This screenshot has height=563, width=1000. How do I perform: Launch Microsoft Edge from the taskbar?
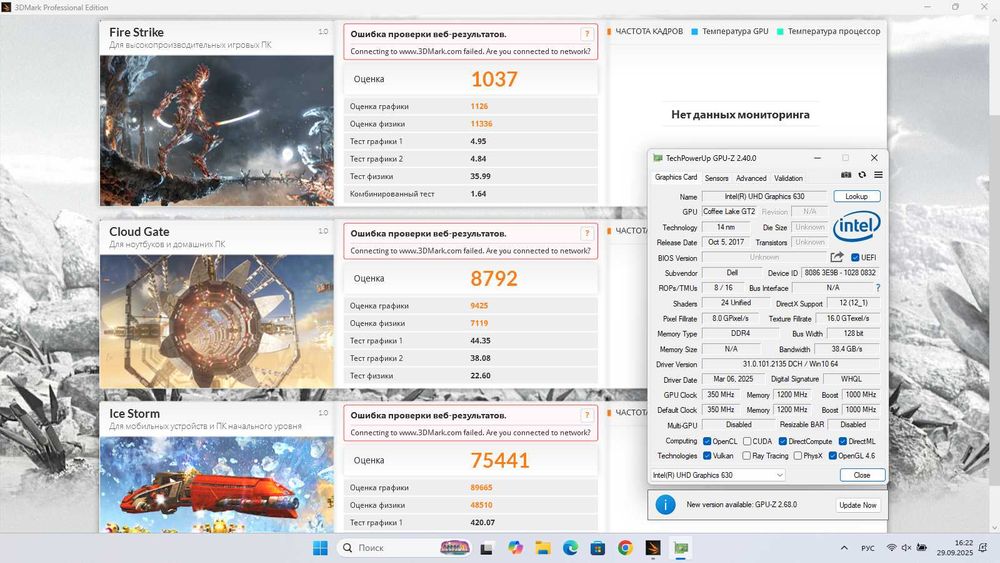pyautogui.click(x=570, y=548)
